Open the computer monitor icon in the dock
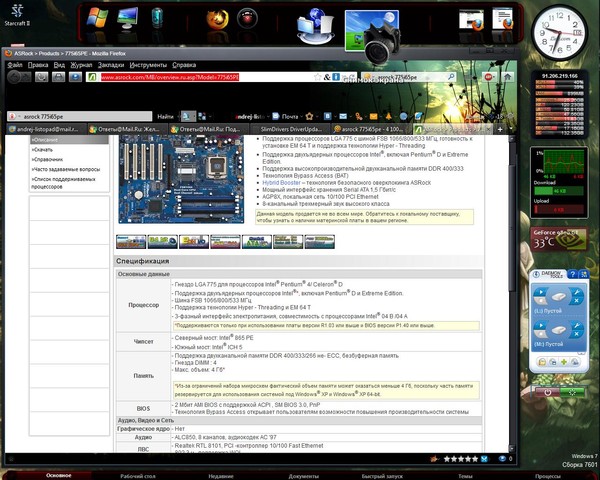The width and height of the screenshot is (600, 480). [x=127, y=18]
